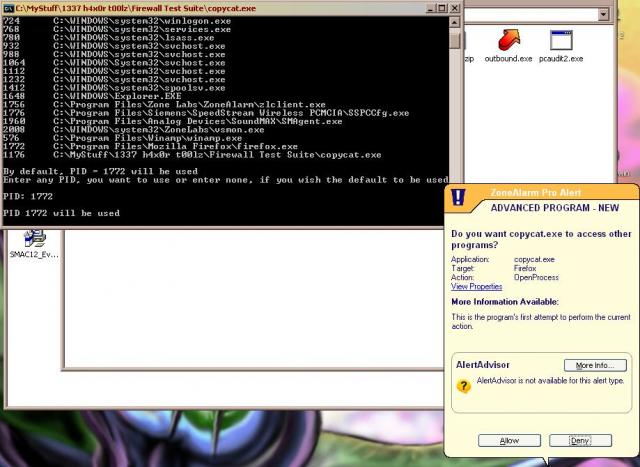Click the services.exe process line
The image size is (640, 467).
click(x=117, y=29)
